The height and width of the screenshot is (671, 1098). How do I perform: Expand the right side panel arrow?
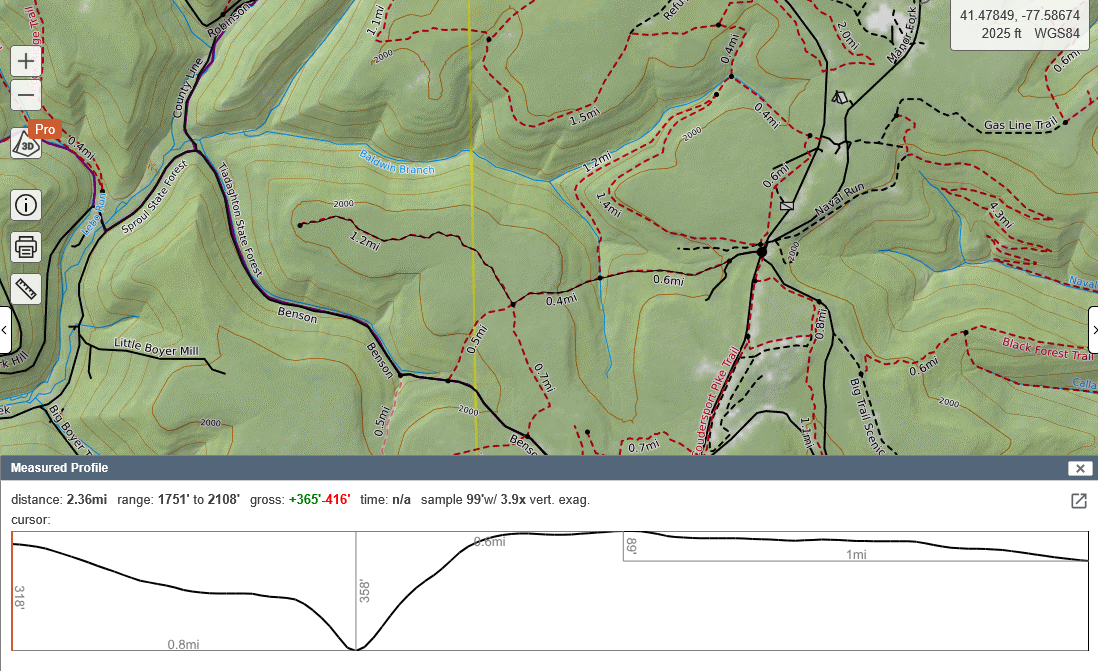coord(1093,330)
